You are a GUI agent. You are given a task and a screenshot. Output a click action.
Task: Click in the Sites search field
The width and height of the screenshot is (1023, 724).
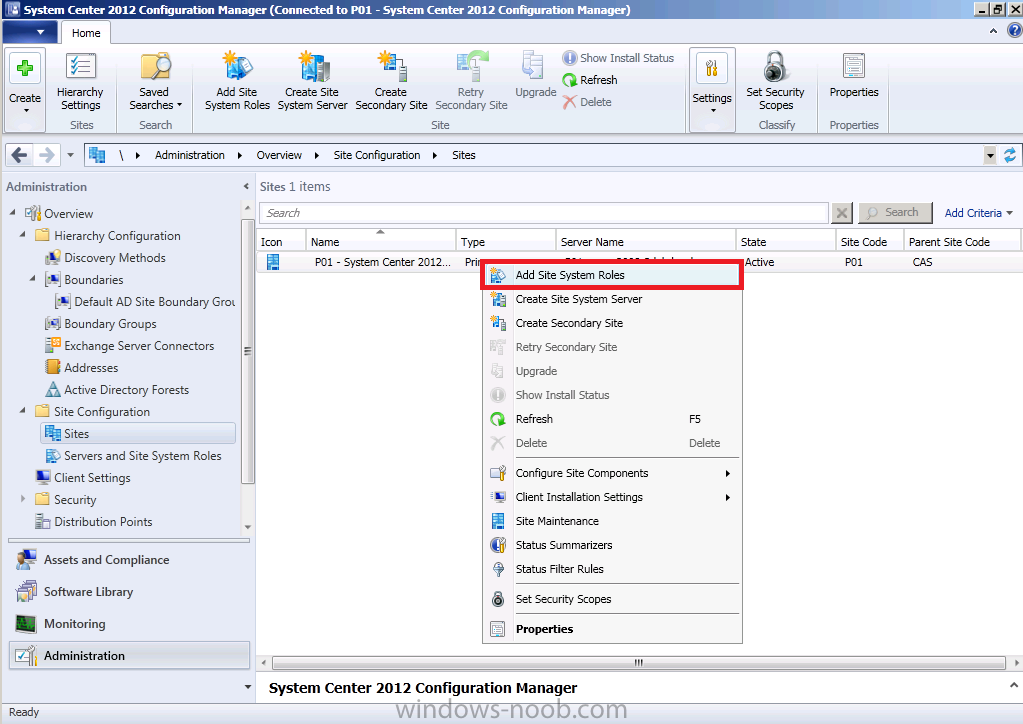pos(543,213)
